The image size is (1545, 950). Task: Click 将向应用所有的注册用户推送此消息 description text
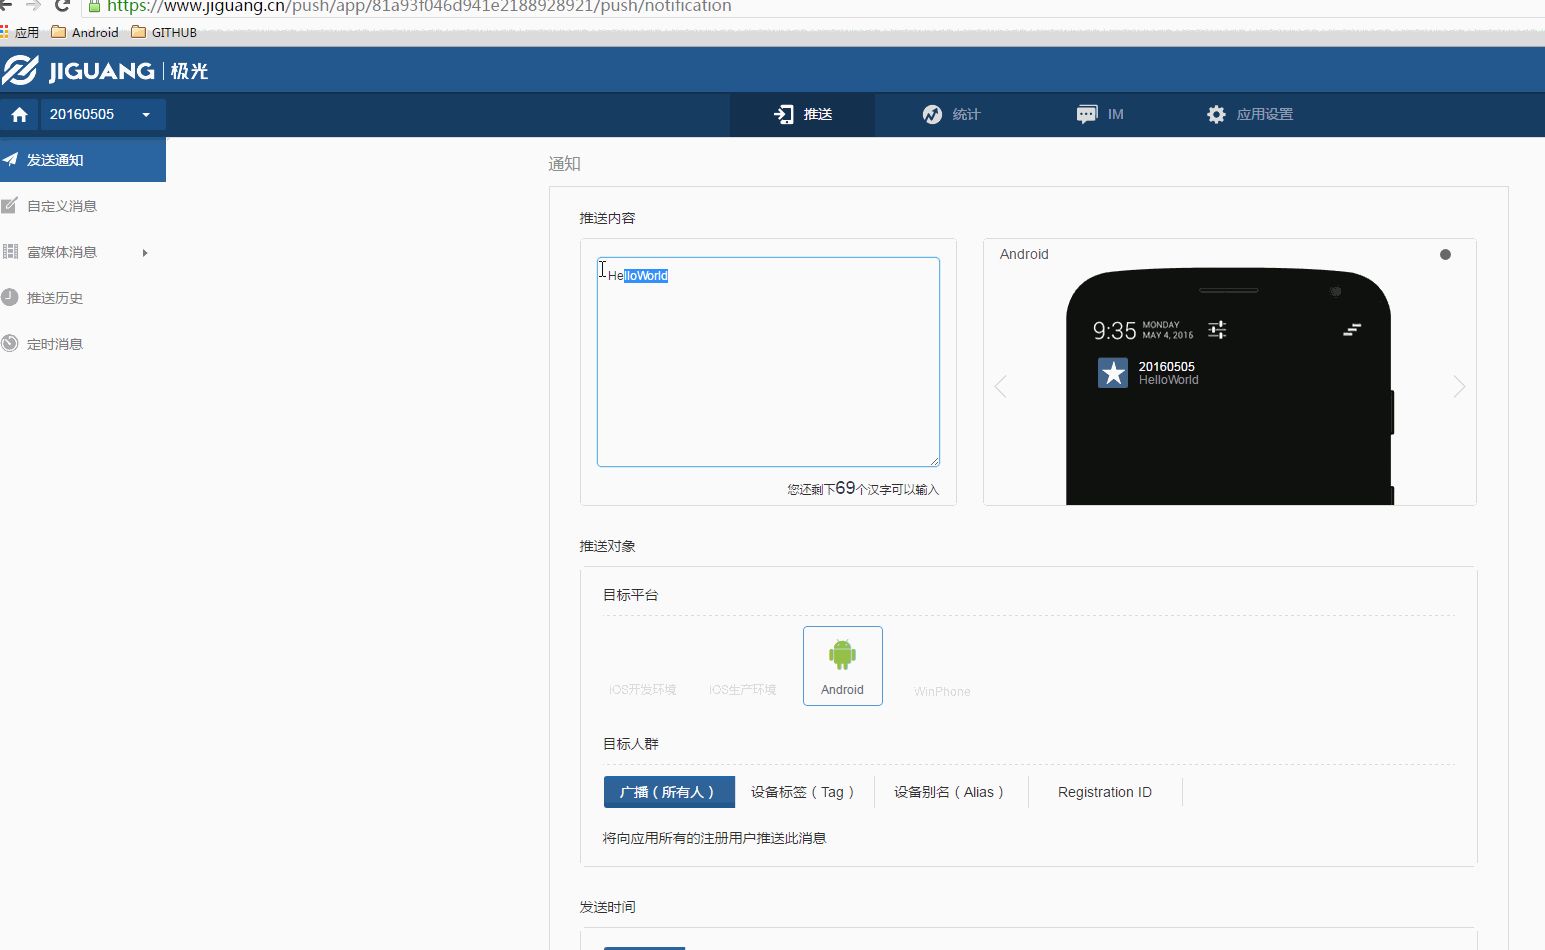(x=715, y=838)
